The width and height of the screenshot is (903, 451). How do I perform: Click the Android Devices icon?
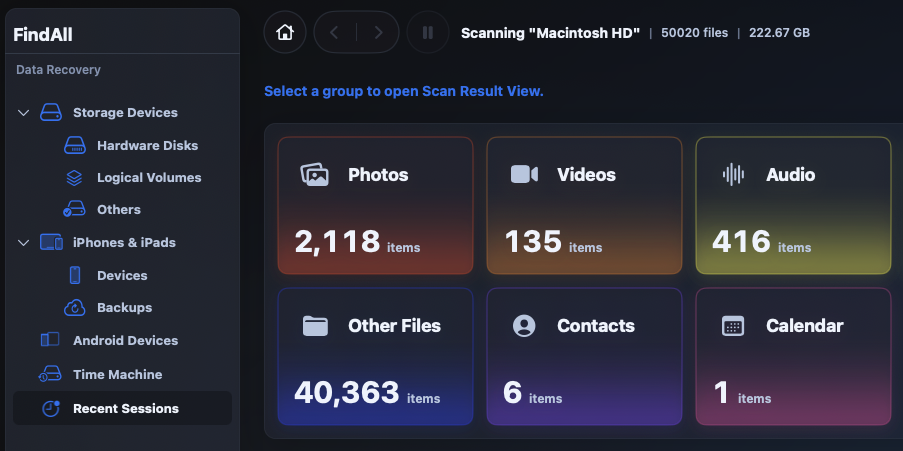coord(50,340)
